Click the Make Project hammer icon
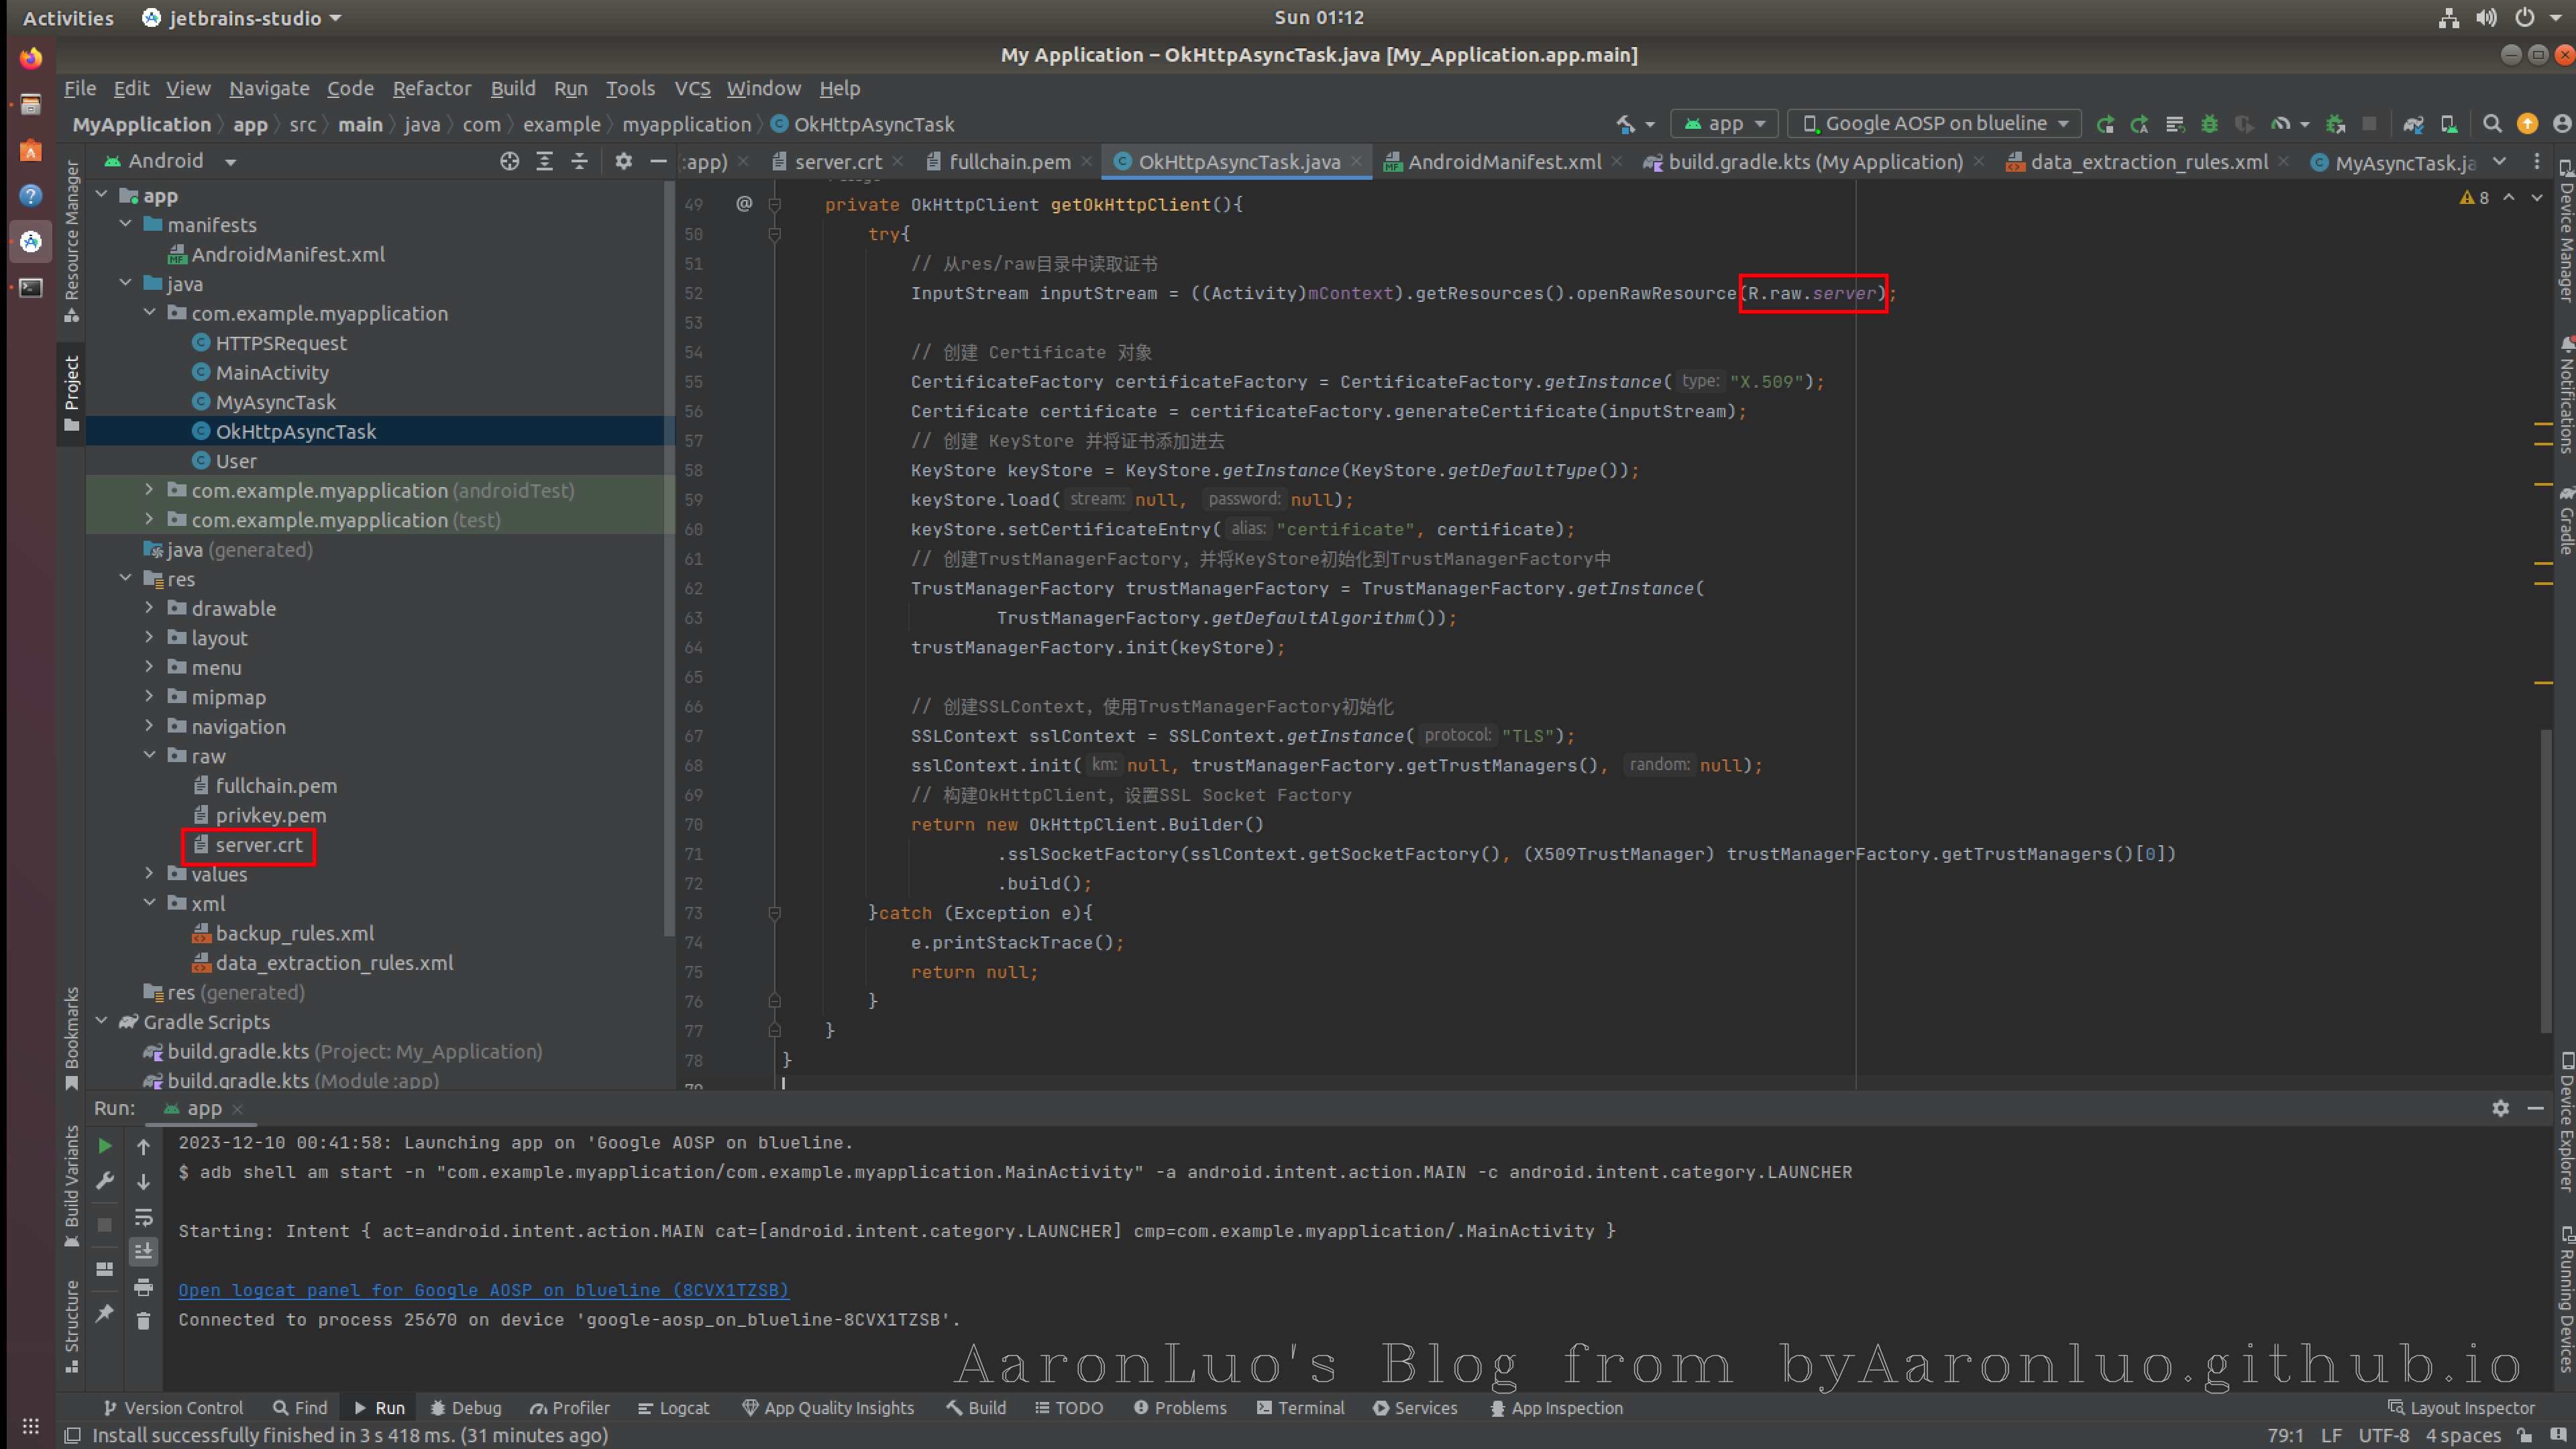2576x1449 pixels. pos(1626,124)
